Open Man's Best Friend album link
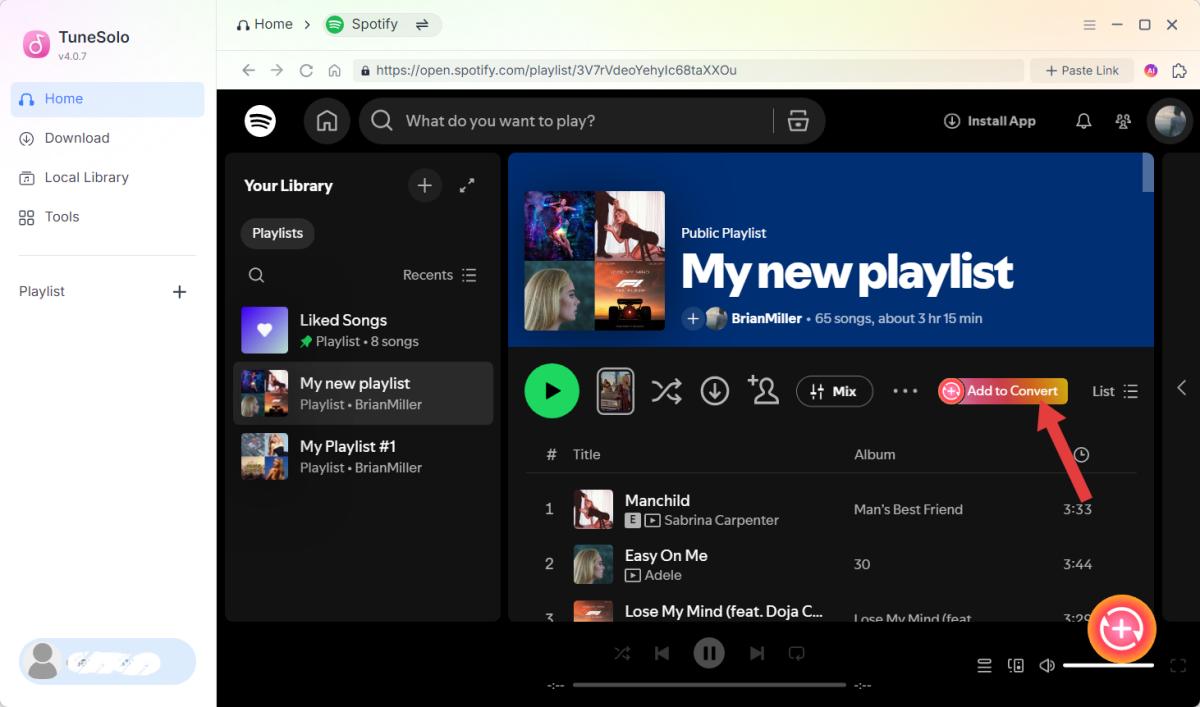The width and height of the screenshot is (1200, 707). coord(908,509)
